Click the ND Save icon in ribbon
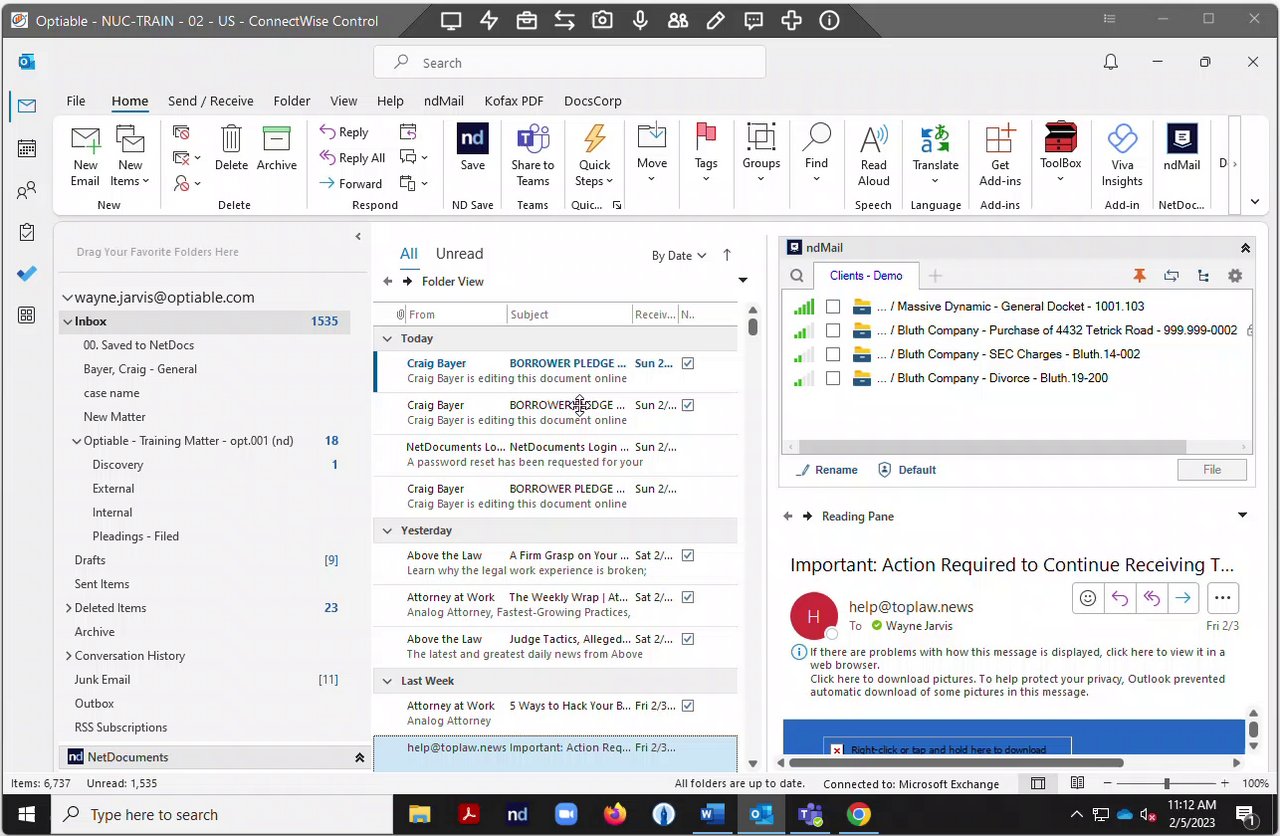This screenshot has height=836, width=1280. (x=472, y=141)
